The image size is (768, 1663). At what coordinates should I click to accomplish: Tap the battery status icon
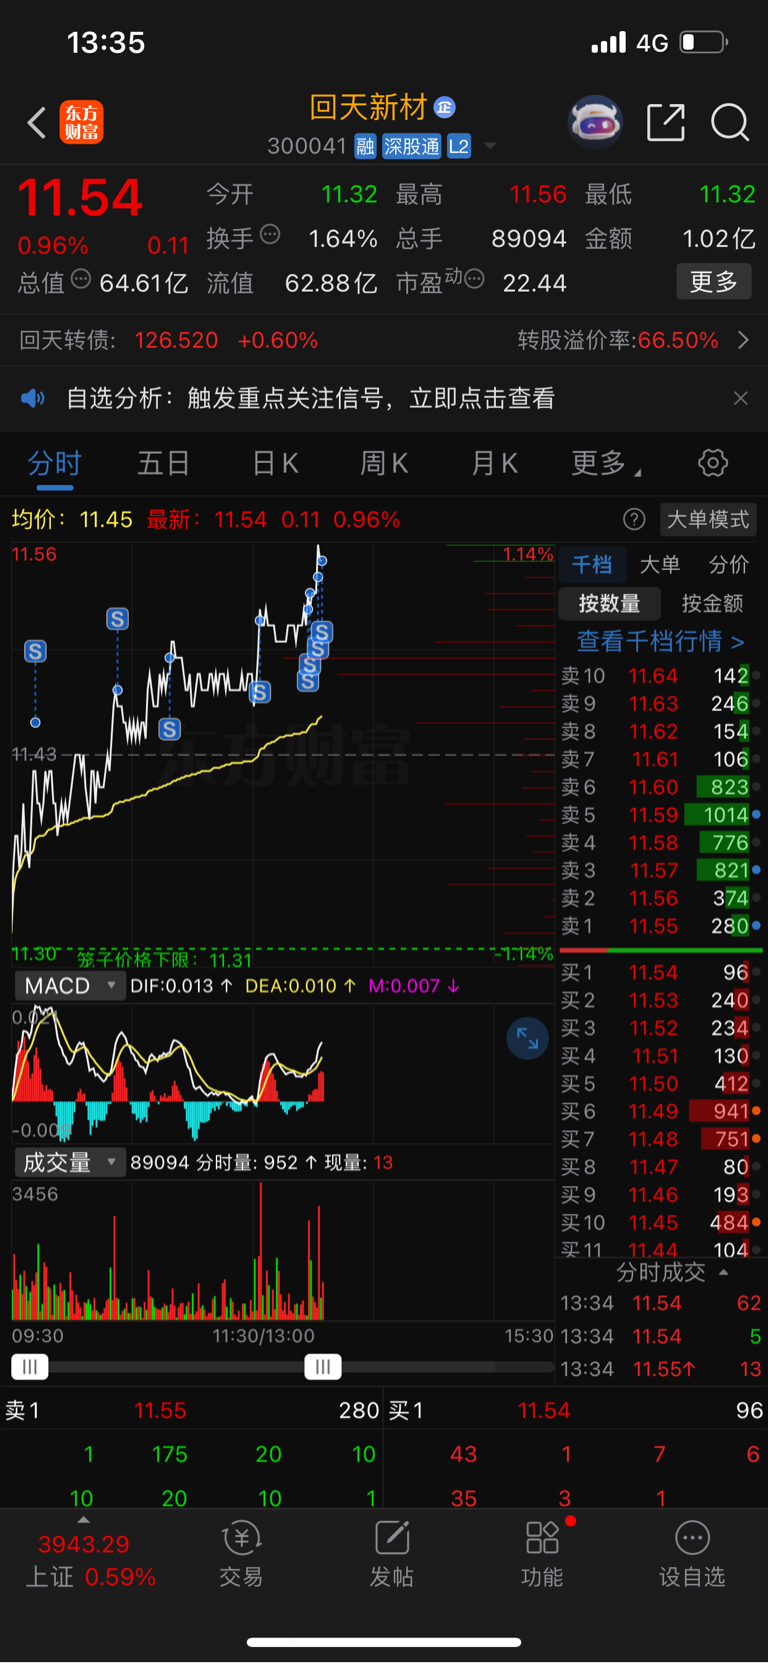(x=704, y=42)
